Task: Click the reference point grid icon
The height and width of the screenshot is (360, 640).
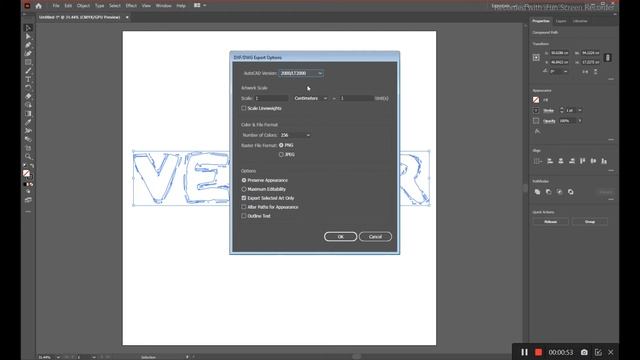Action: (x=536, y=58)
